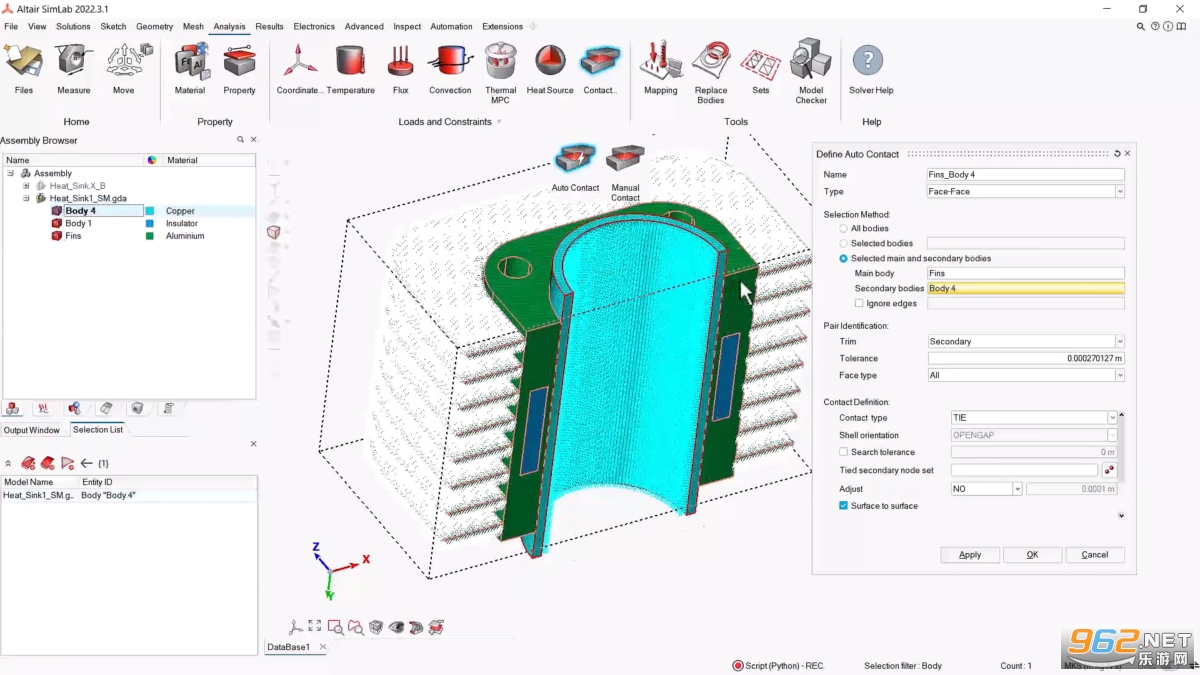Click the Coordinate system tool
The image size is (1200, 675).
click(300, 68)
